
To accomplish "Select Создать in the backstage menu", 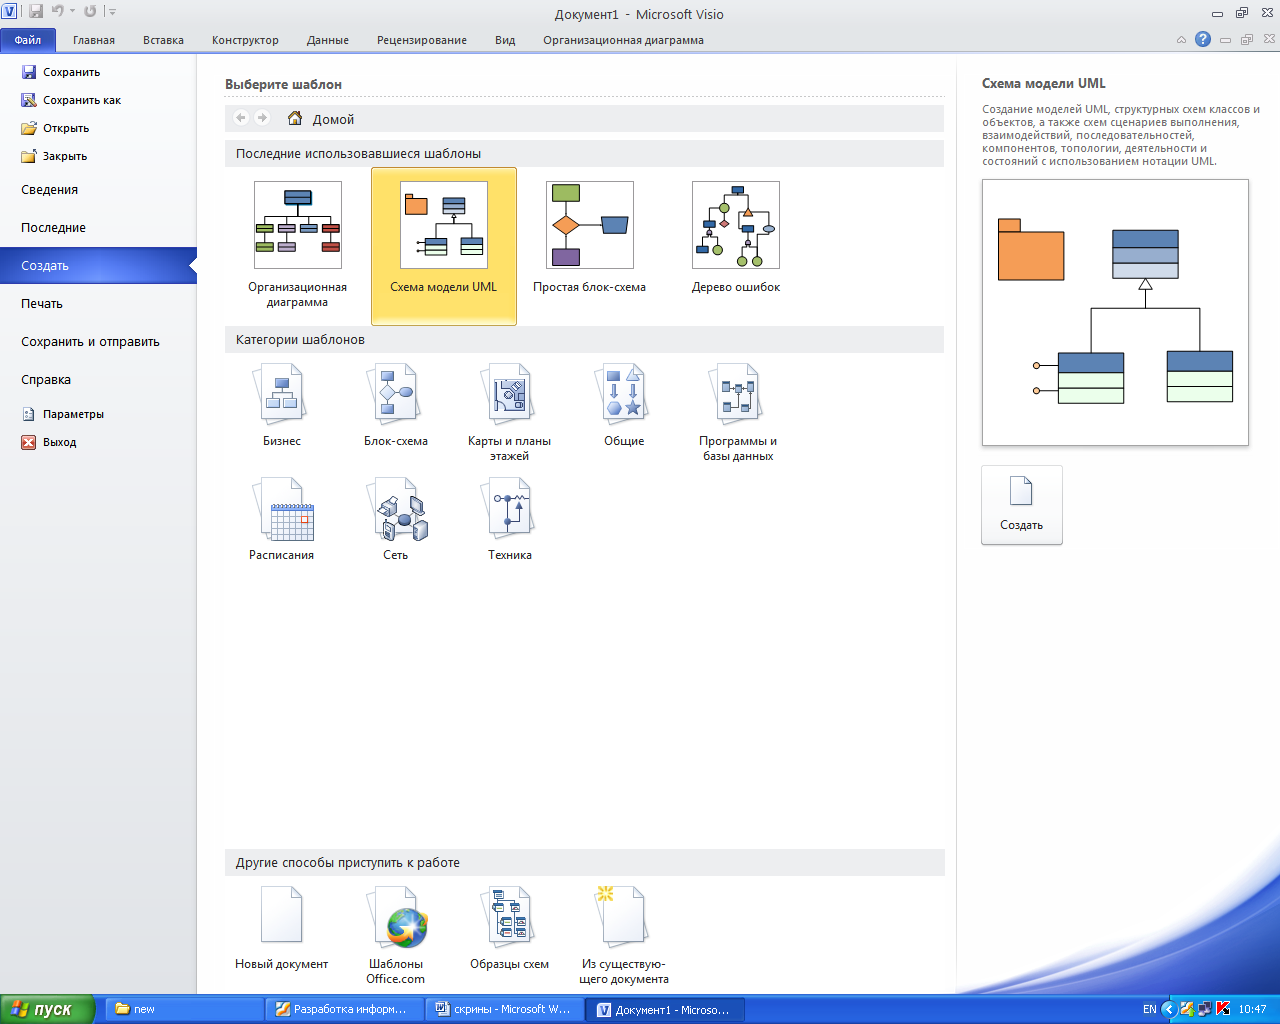I will 98,266.
